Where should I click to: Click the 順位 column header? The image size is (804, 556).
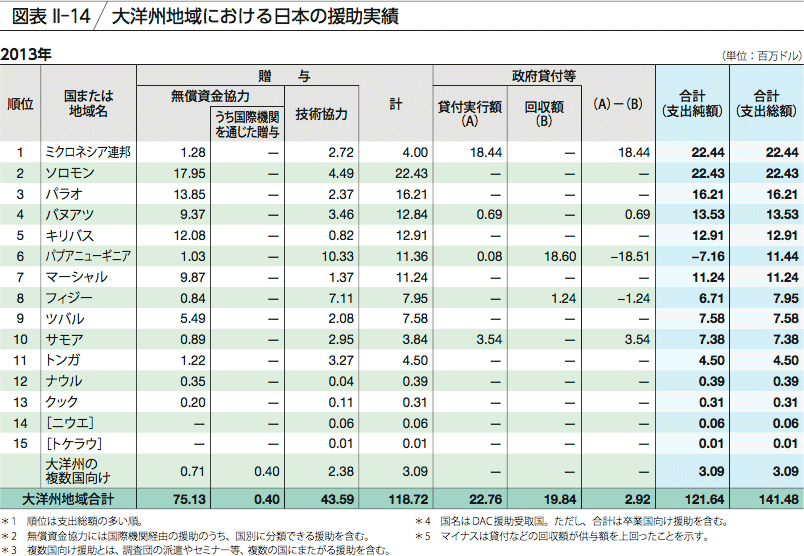click(x=20, y=104)
